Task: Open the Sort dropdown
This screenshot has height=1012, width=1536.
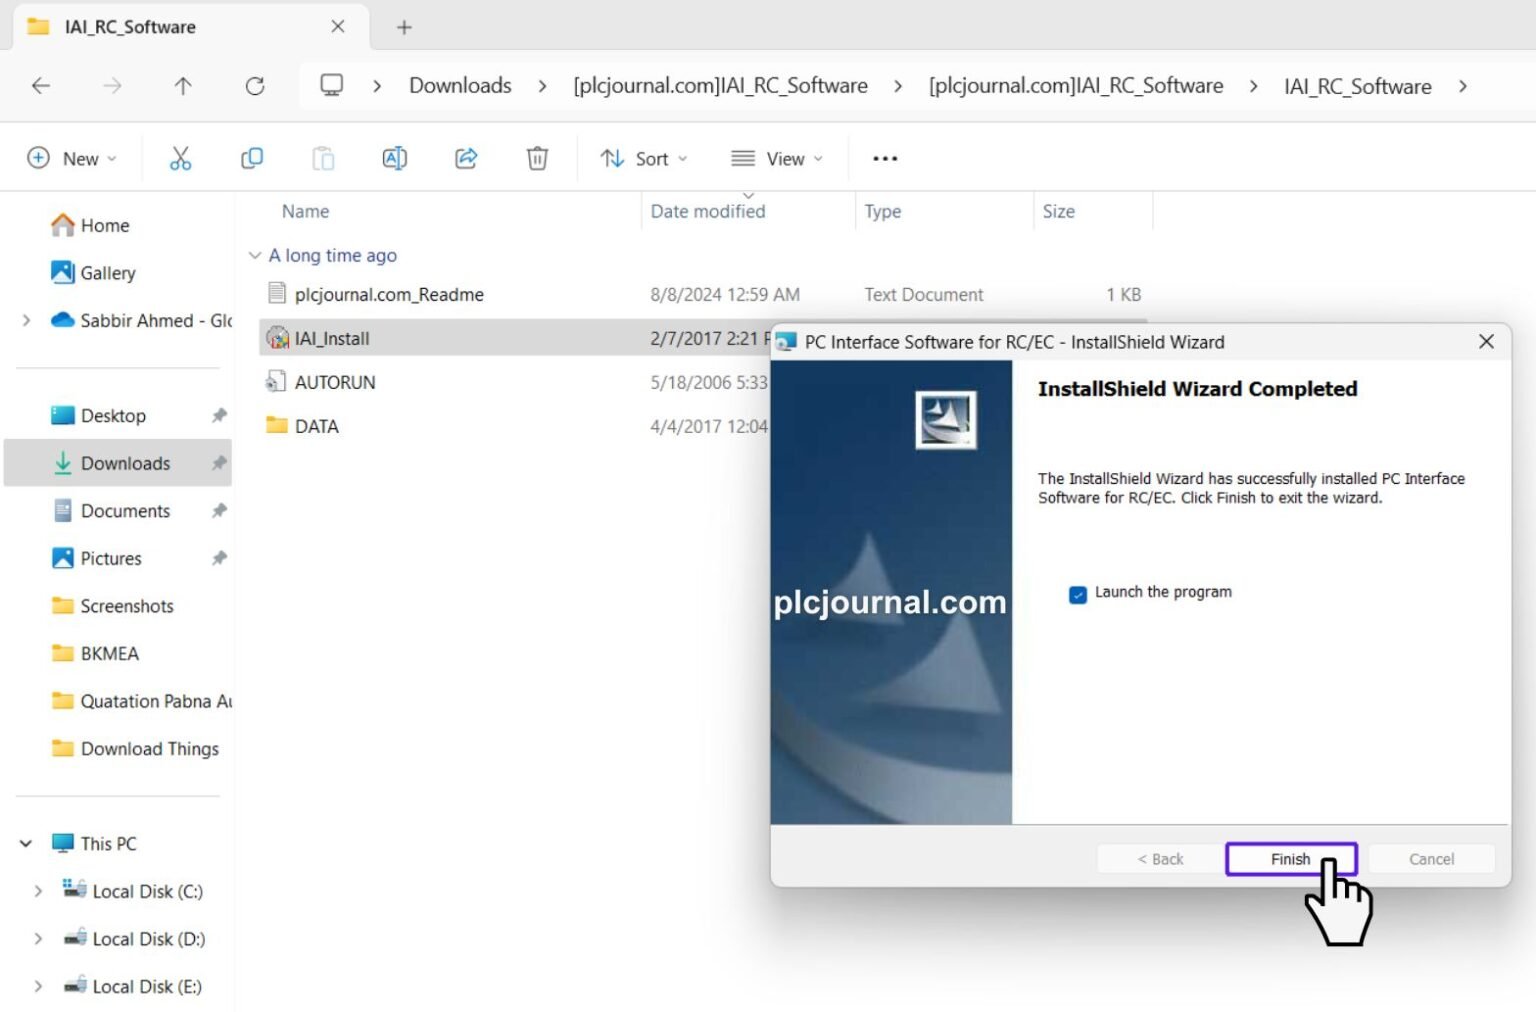Action: 644,158
